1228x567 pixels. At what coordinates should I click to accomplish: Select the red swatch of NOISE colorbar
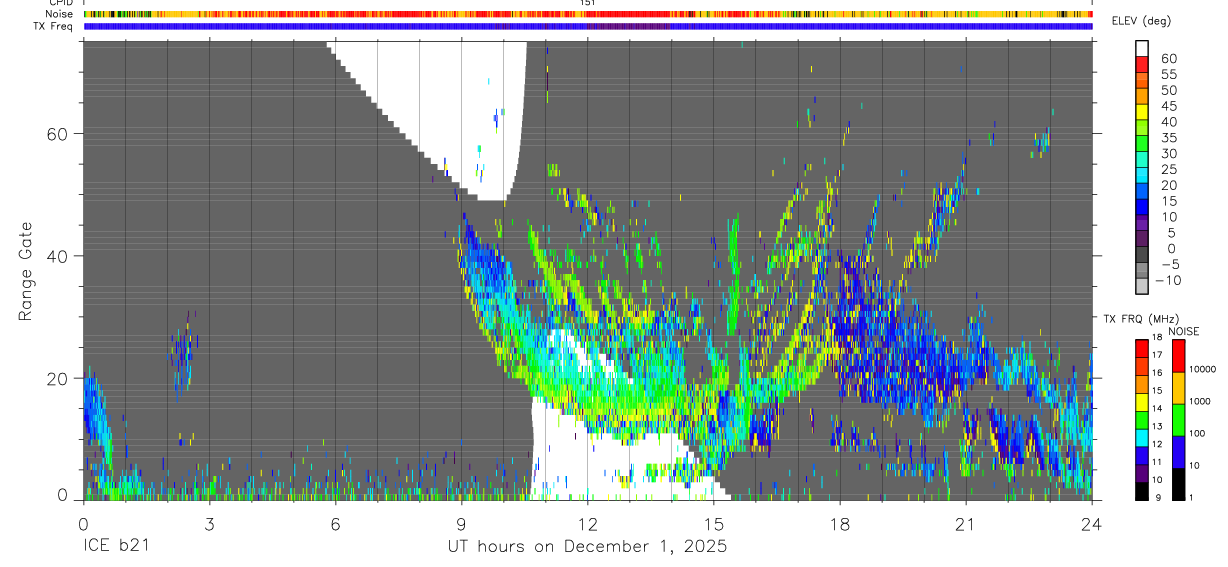(1178, 356)
